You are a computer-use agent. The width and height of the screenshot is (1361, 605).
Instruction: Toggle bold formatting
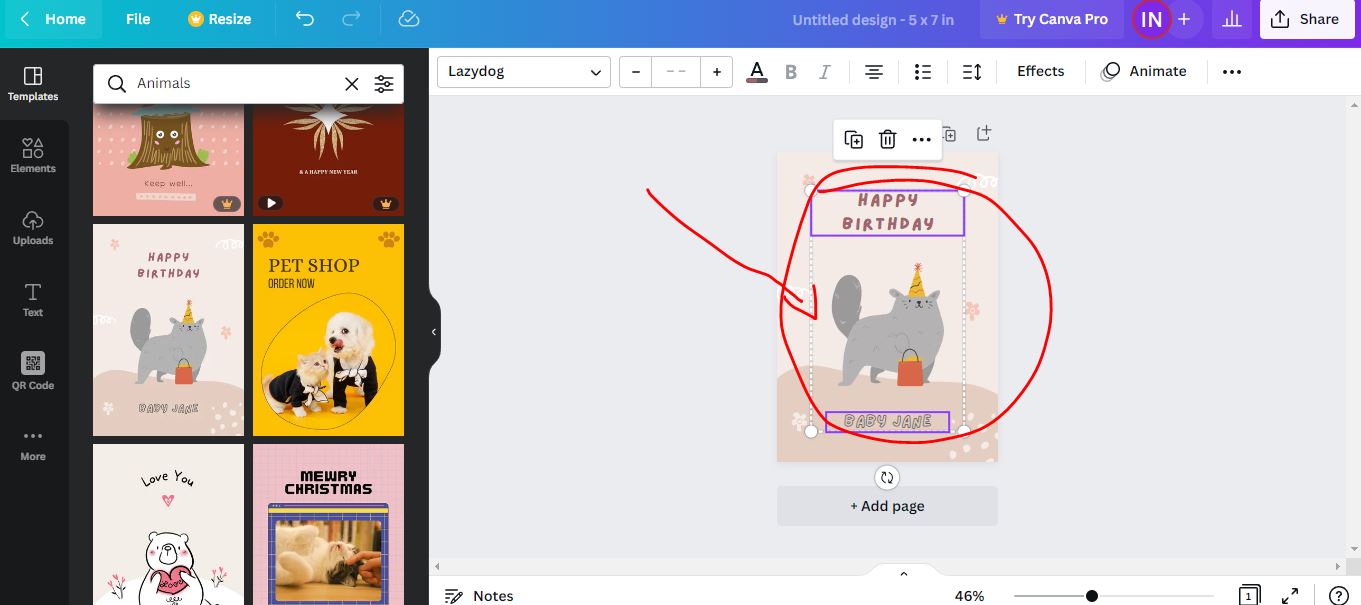(x=790, y=71)
